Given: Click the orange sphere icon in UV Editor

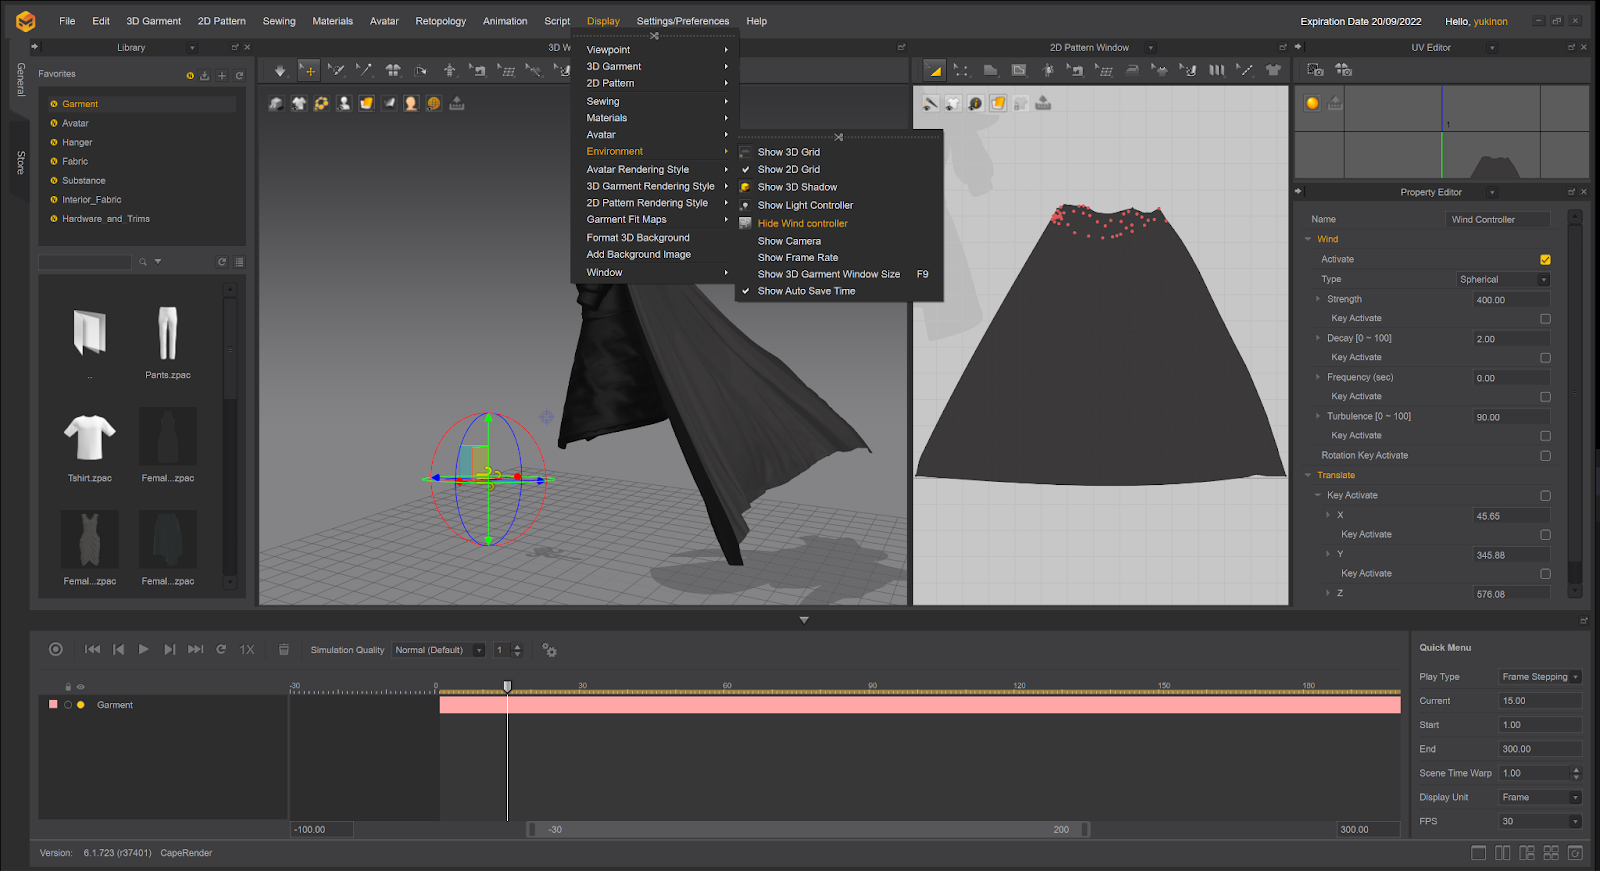Looking at the screenshot, I should (1312, 103).
